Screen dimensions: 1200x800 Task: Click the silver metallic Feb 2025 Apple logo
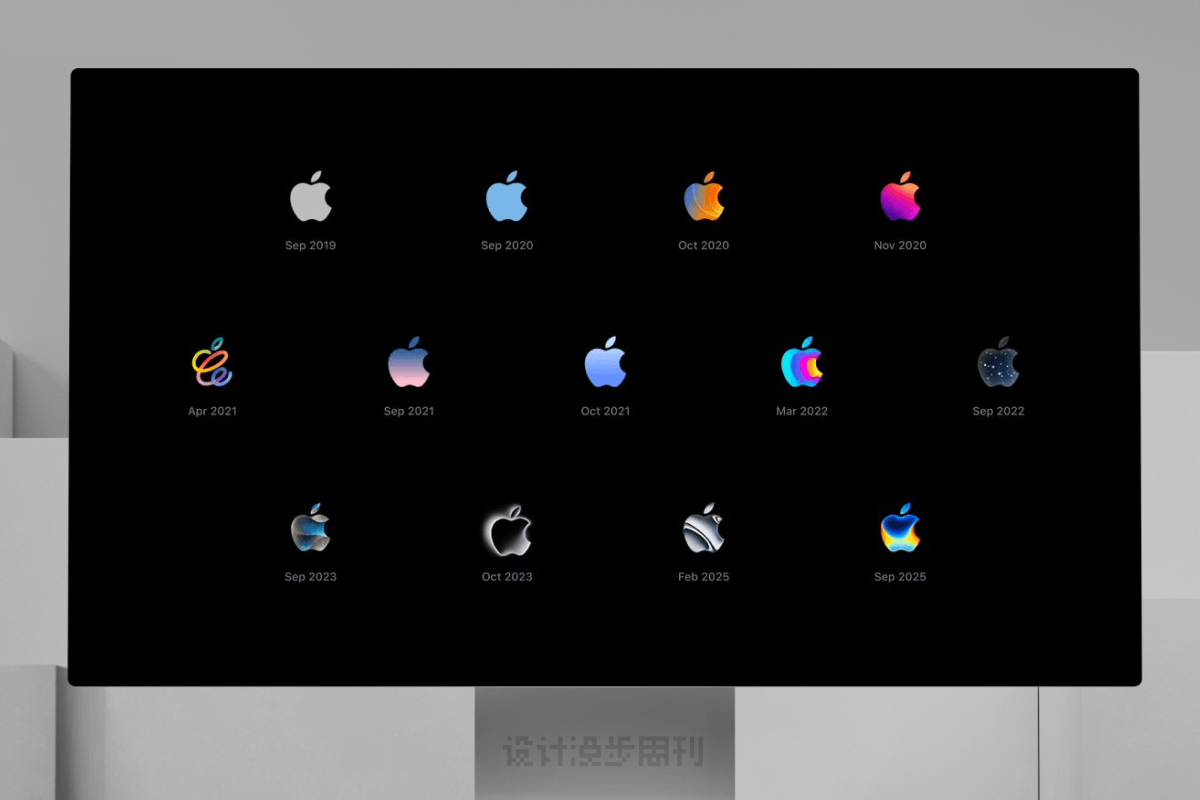(x=703, y=530)
